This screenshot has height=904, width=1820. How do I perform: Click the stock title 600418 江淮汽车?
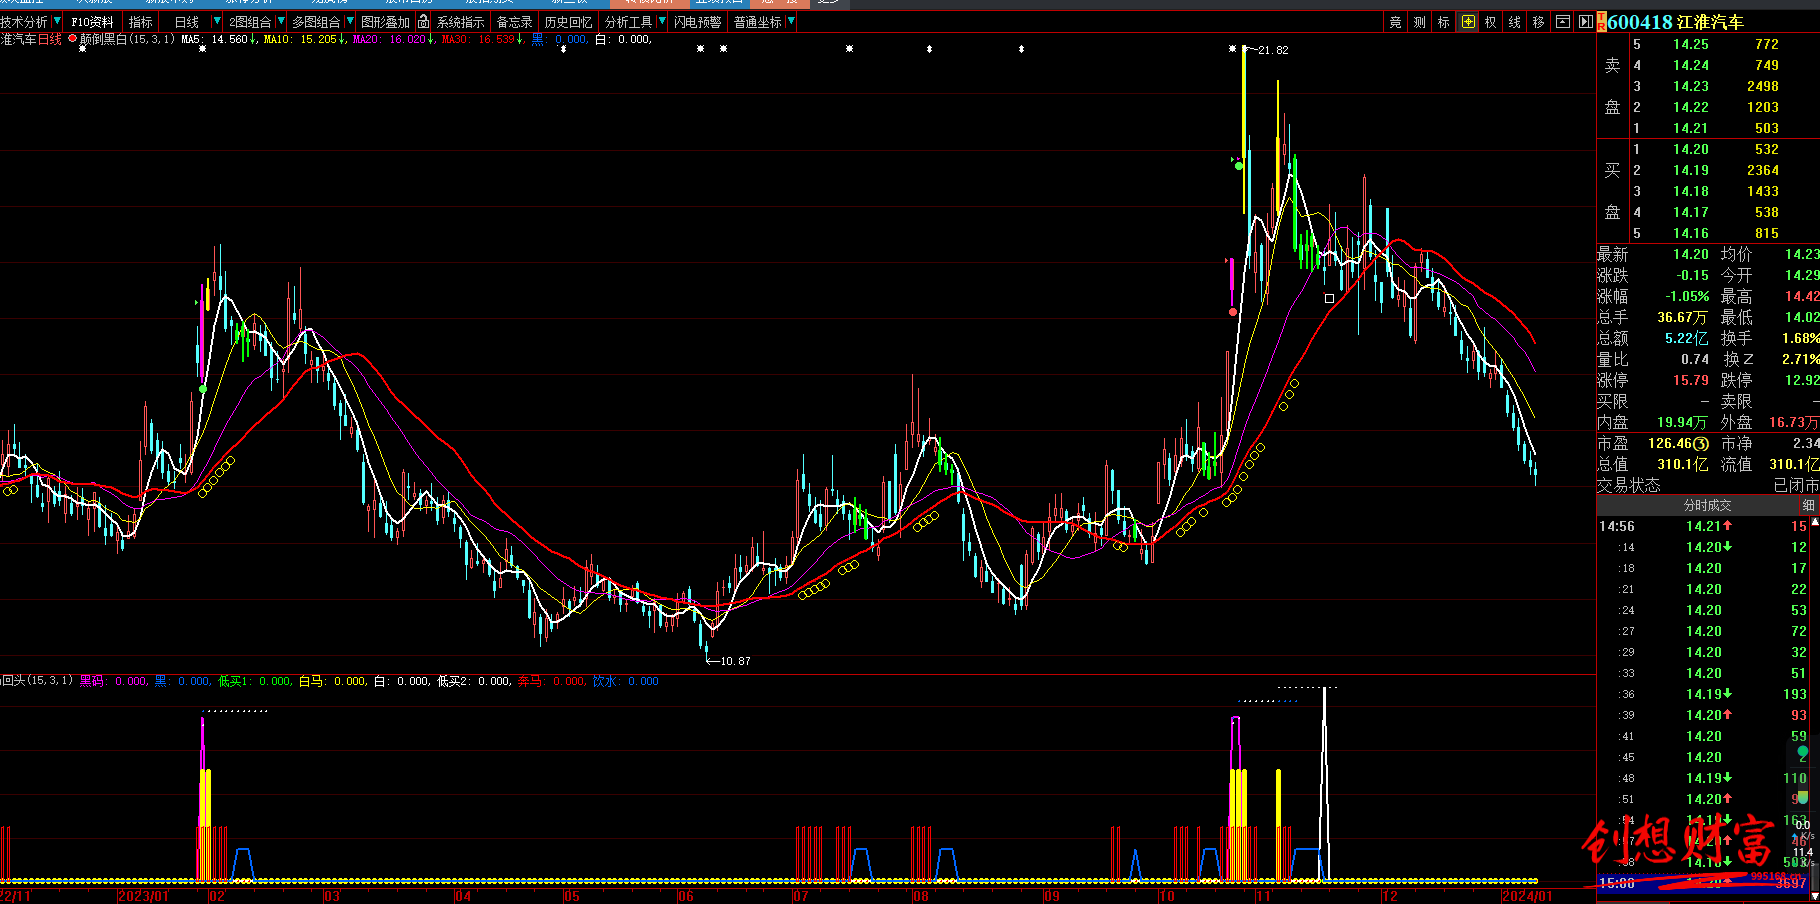(x=1675, y=22)
